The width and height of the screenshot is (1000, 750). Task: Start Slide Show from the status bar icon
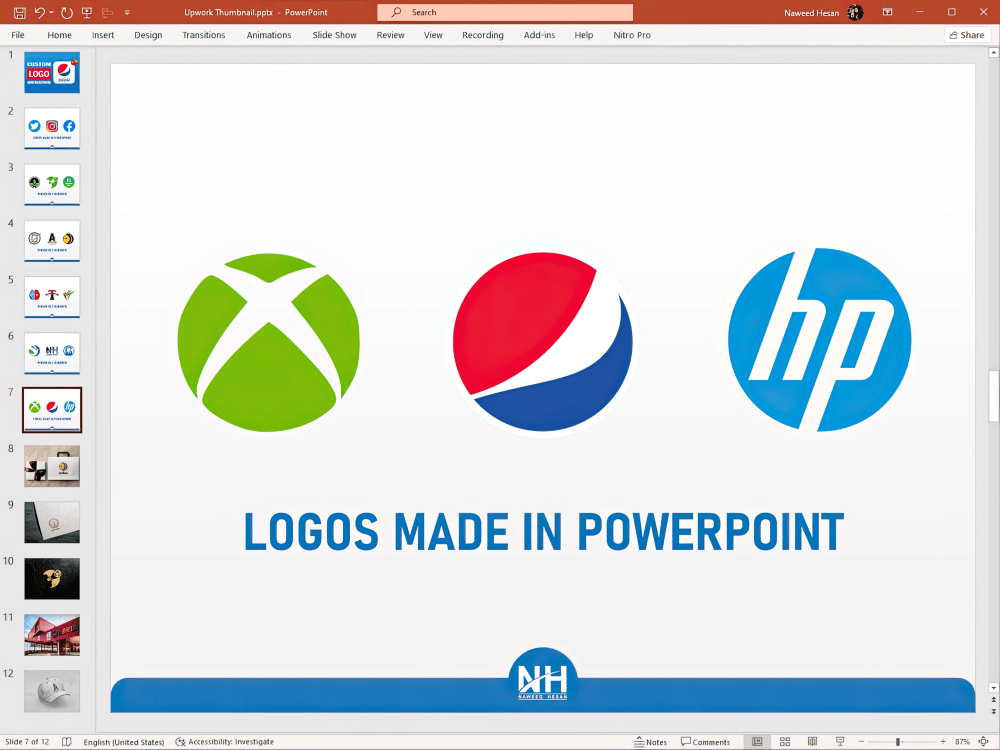[x=841, y=741]
